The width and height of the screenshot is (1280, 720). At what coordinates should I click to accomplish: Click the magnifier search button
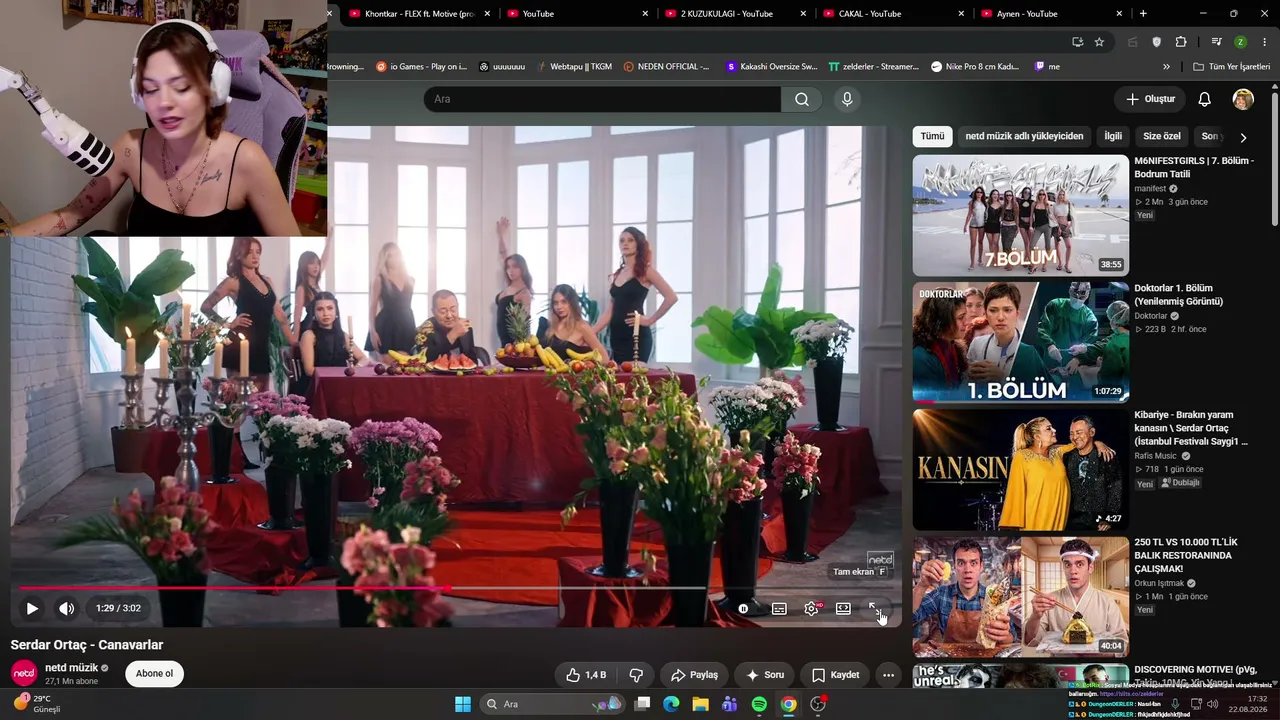click(802, 99)
